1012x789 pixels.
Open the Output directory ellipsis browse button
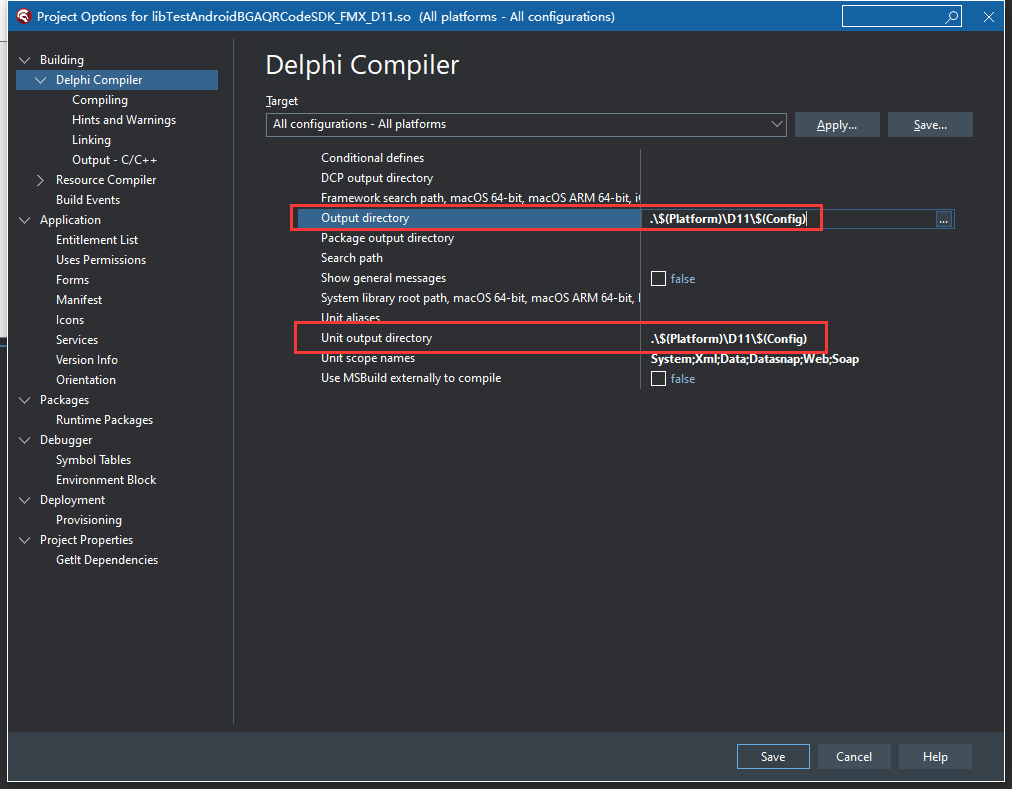[944, 220]
